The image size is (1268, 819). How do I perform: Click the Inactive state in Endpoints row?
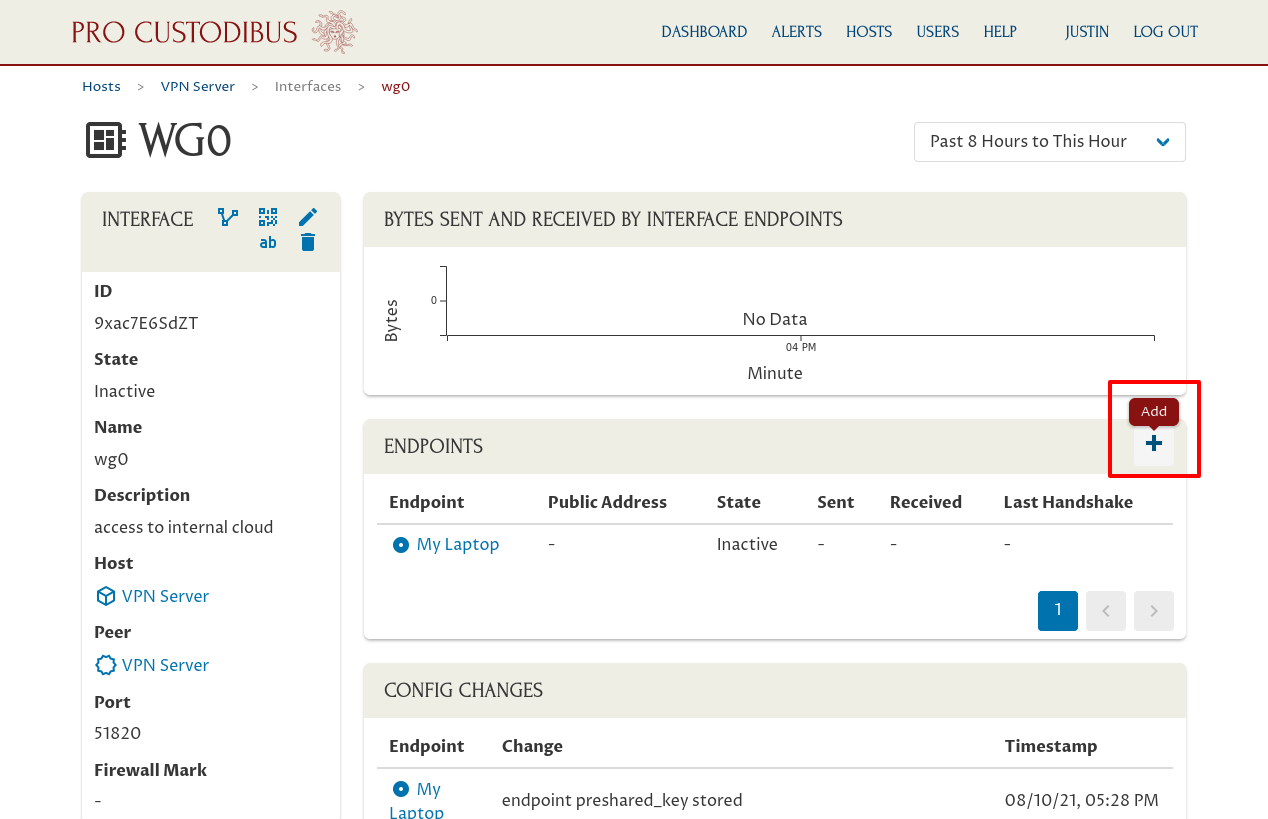[747, 545]
